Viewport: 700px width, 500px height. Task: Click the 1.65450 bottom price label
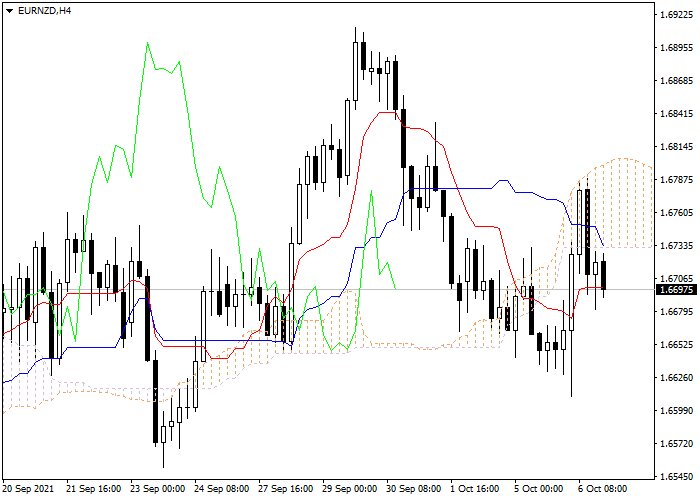click(x=677, y=477)
